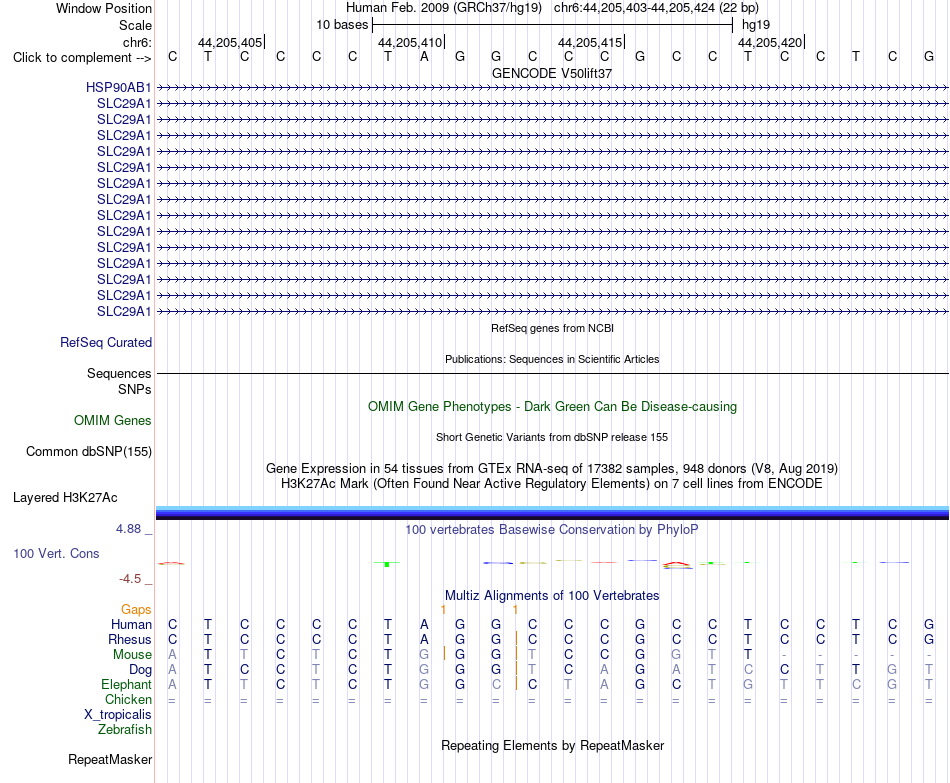Click the X_tropicalis alignment row label

pyautogui.click(x=118, y=715)
